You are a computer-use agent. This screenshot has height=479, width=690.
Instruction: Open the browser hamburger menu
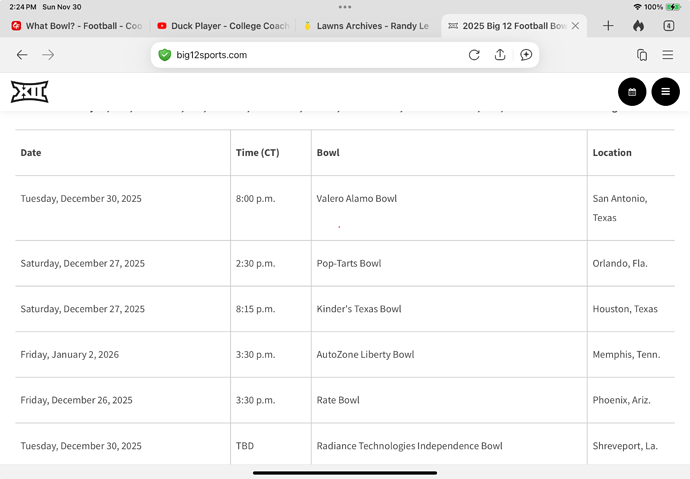click(x=668, y=55)
